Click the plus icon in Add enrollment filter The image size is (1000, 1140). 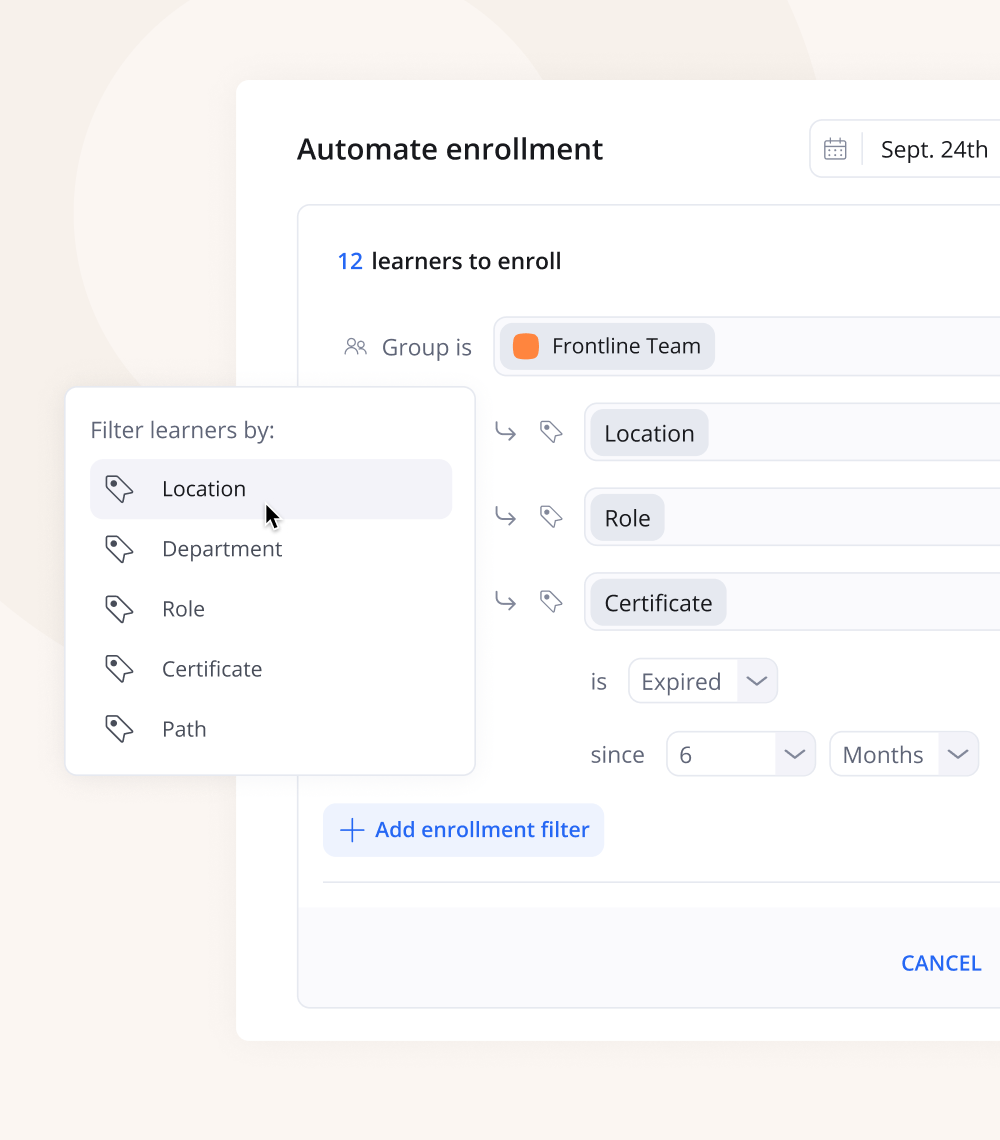(x=351, y=830)
